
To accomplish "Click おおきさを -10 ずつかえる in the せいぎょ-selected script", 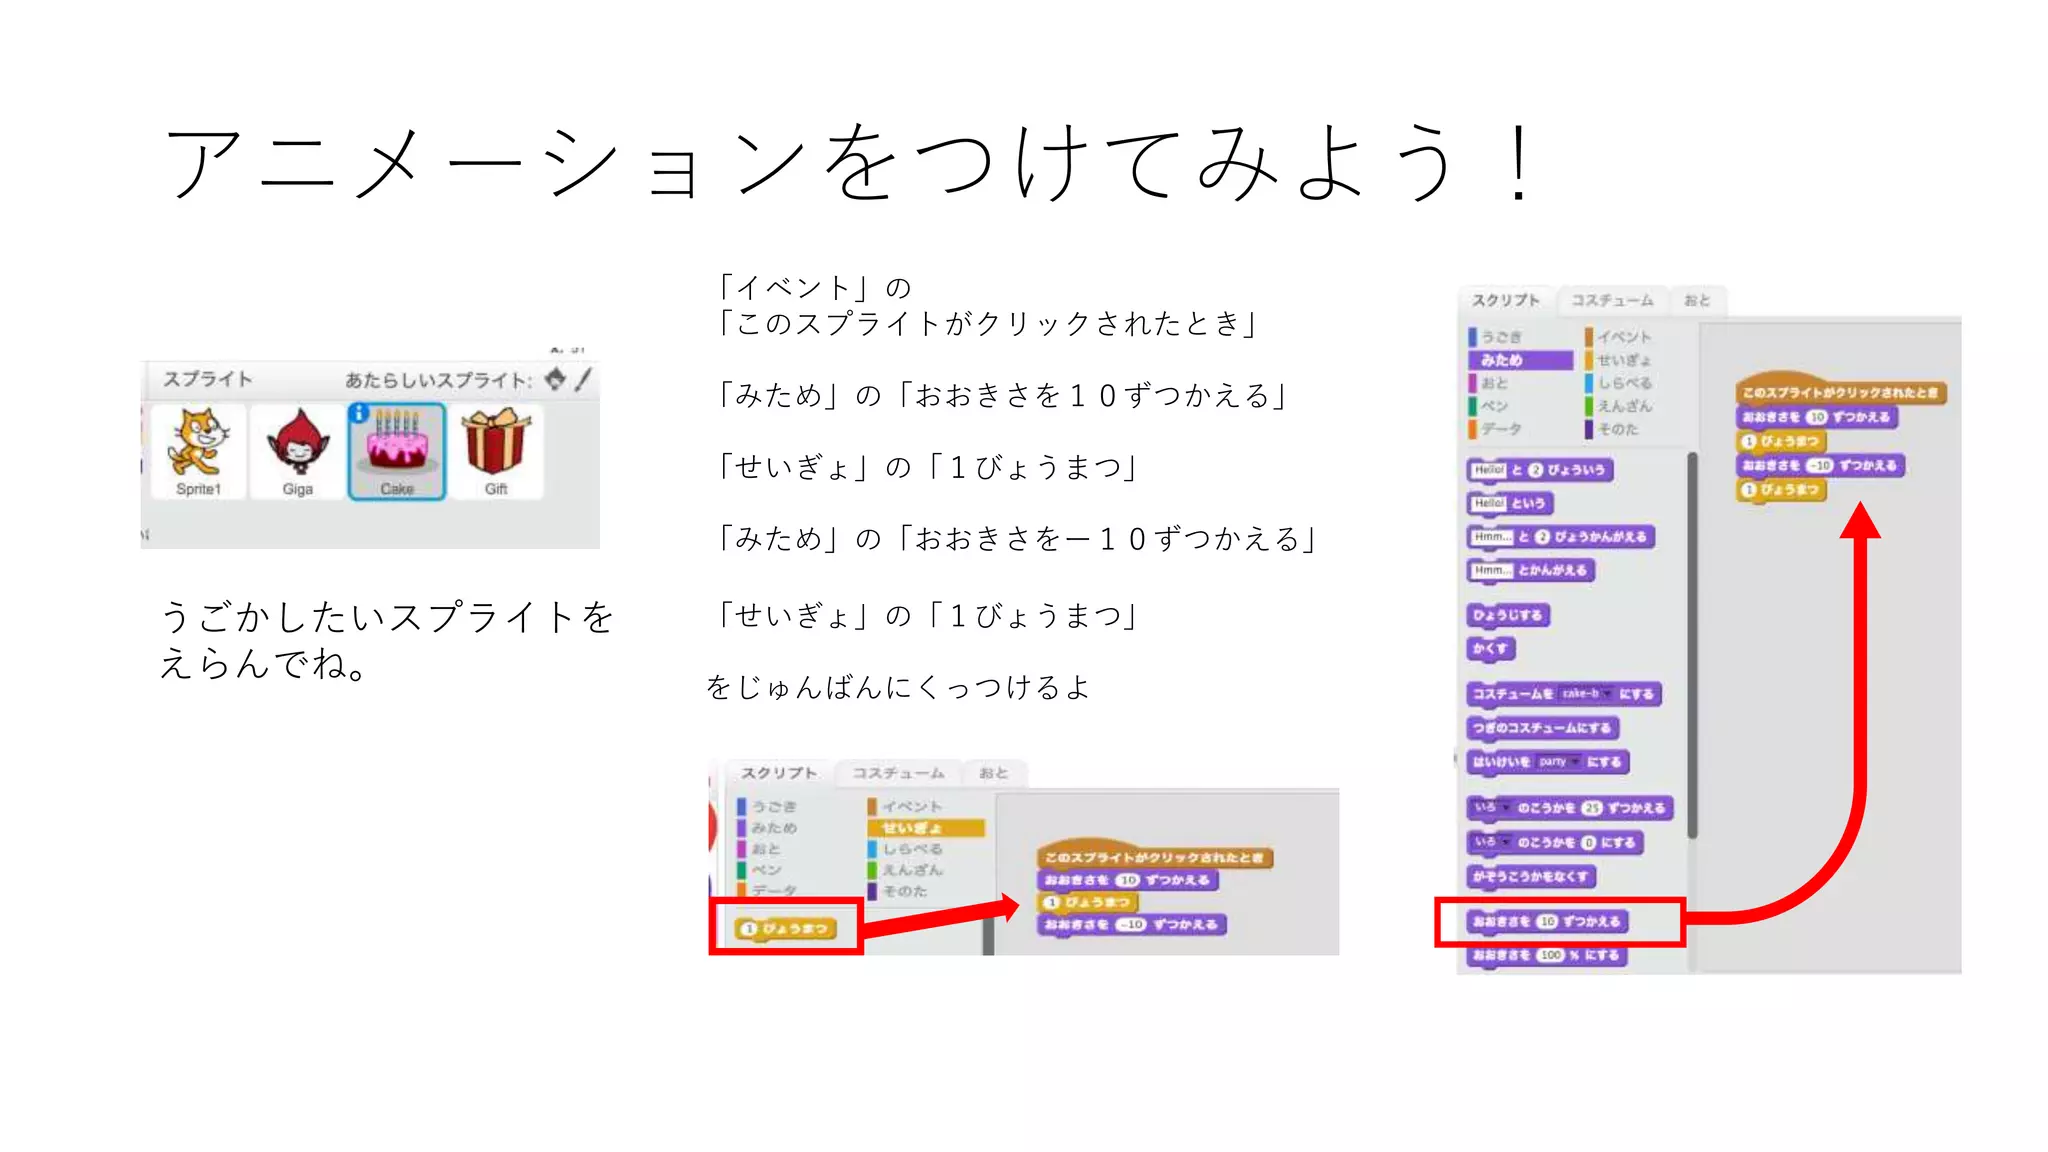I will 1130,925.
